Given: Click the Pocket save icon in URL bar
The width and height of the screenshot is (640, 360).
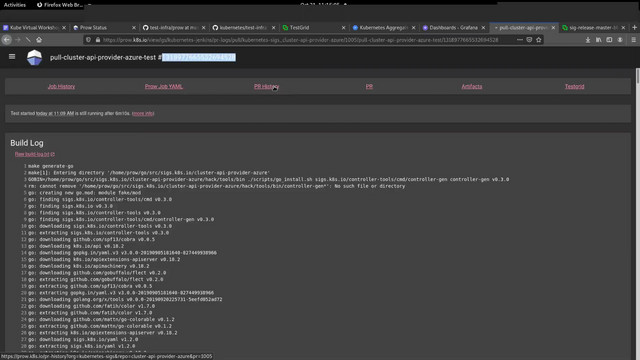Looking at the screenshot, I should click(529, 40).
